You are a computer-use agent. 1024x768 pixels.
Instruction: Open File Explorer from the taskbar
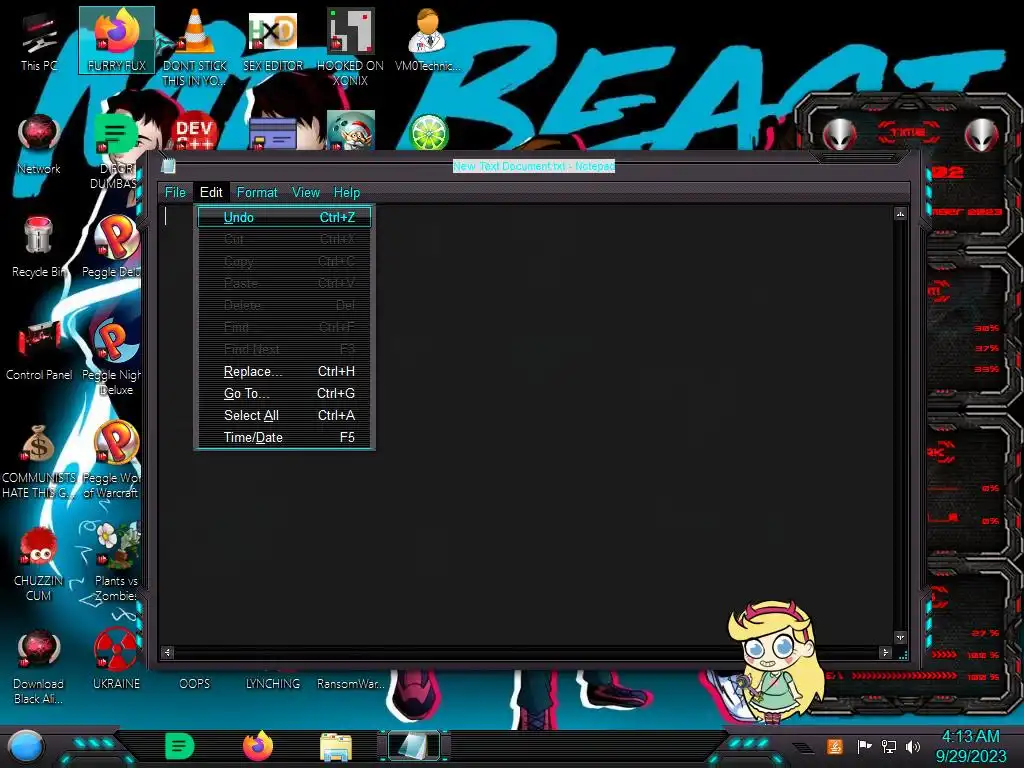pos(336,746)
